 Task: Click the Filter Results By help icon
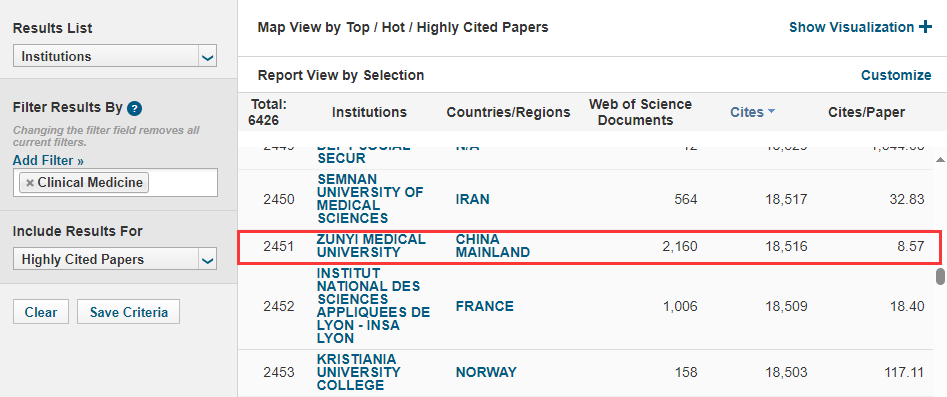coord(135,109)
